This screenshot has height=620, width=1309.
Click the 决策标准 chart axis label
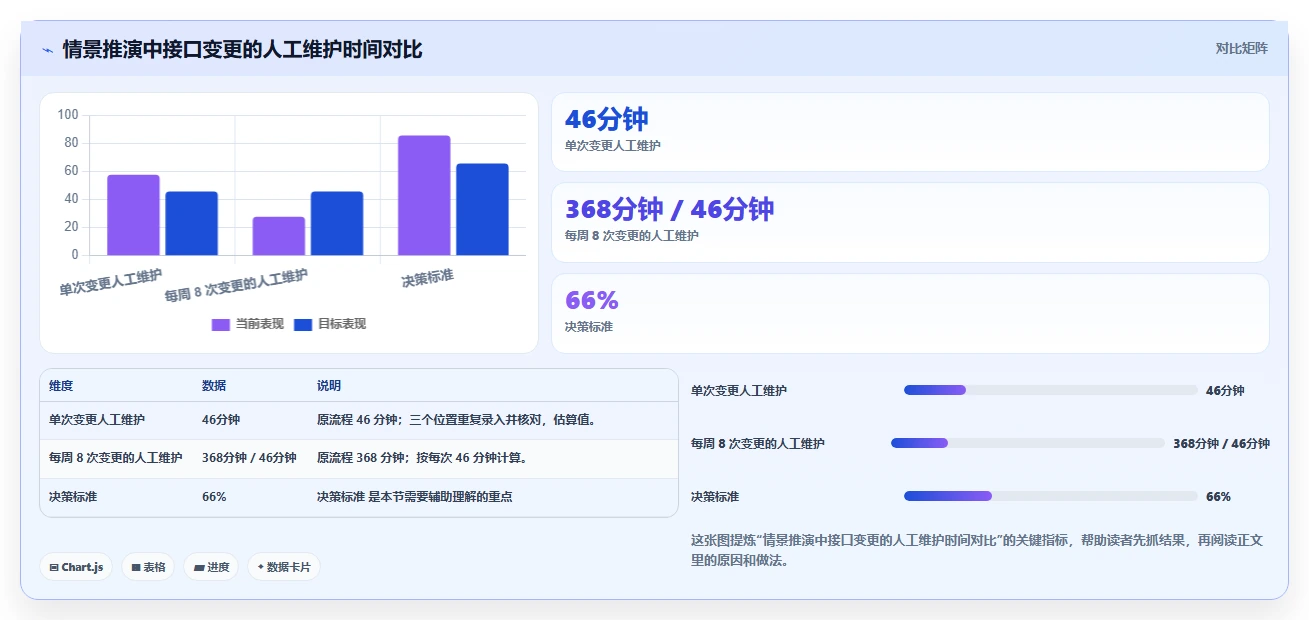tap(427, 278)
